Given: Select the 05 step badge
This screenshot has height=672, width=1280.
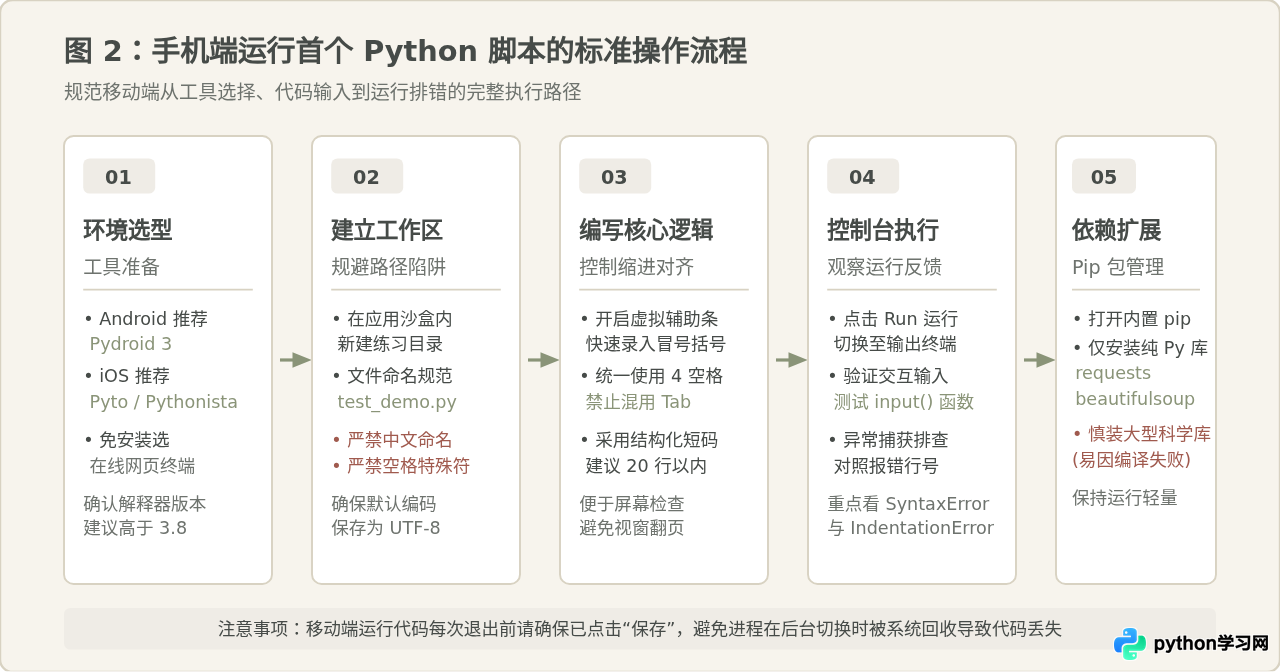Looking at the screenshot, I should (1104, 177).
